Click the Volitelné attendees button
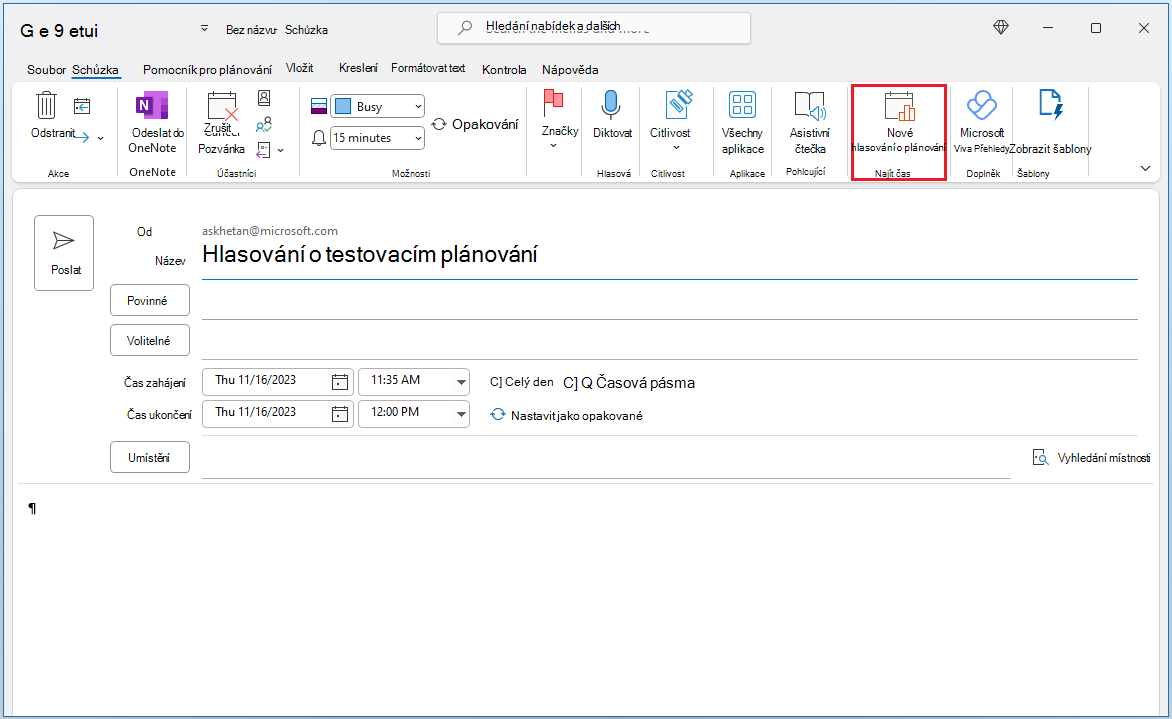 pyautogui.click(x=149, y=340)
